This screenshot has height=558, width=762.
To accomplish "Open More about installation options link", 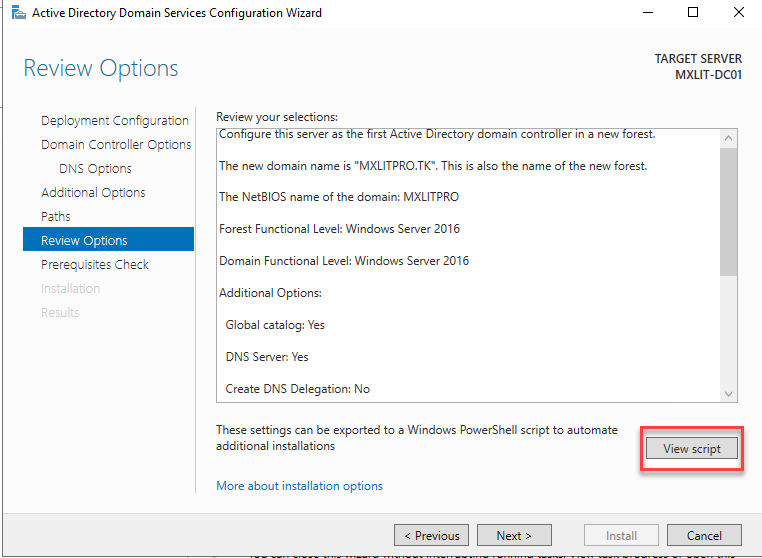I will [299, 486].
